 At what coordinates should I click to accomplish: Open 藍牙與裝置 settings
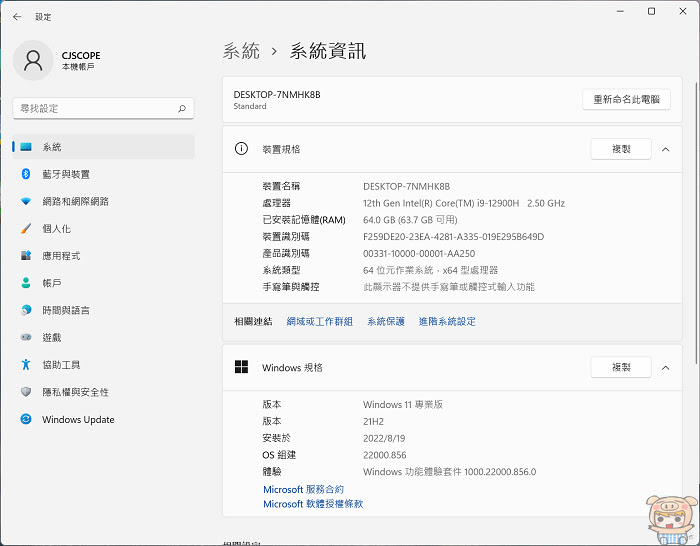[104, 174]
